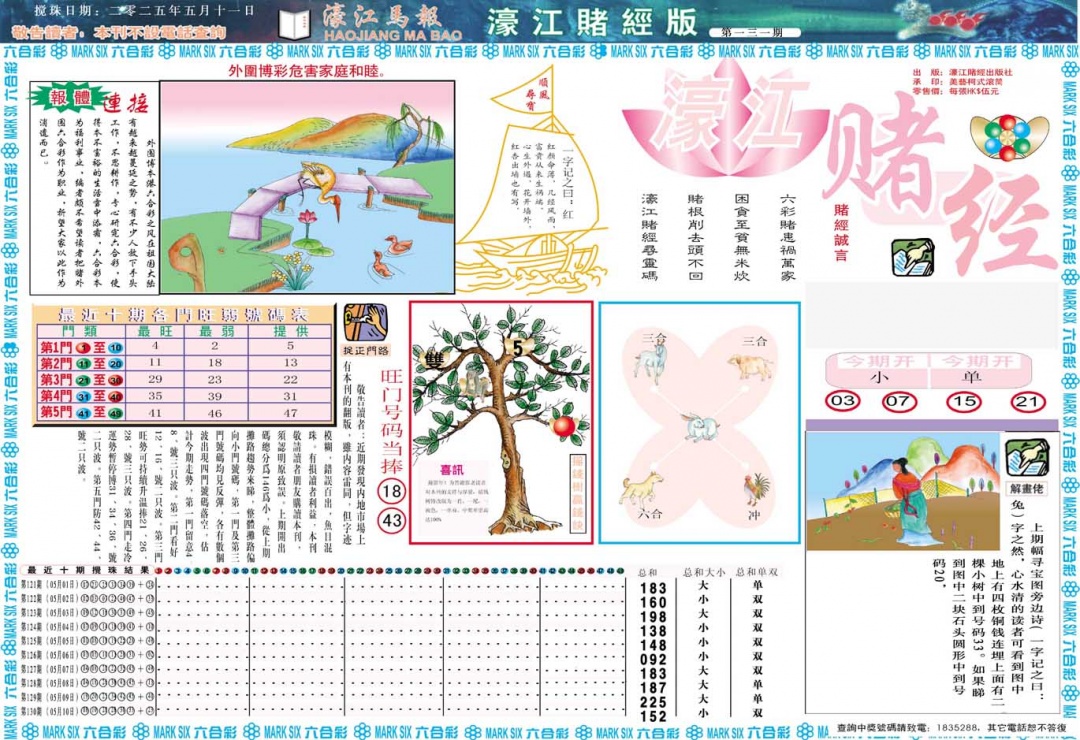The width and height of the screenshot is (1080, 740).
Task: Click the 解画佬 hand-and-paper icon
Action: pyautogui.click(x=1025, y=460)
